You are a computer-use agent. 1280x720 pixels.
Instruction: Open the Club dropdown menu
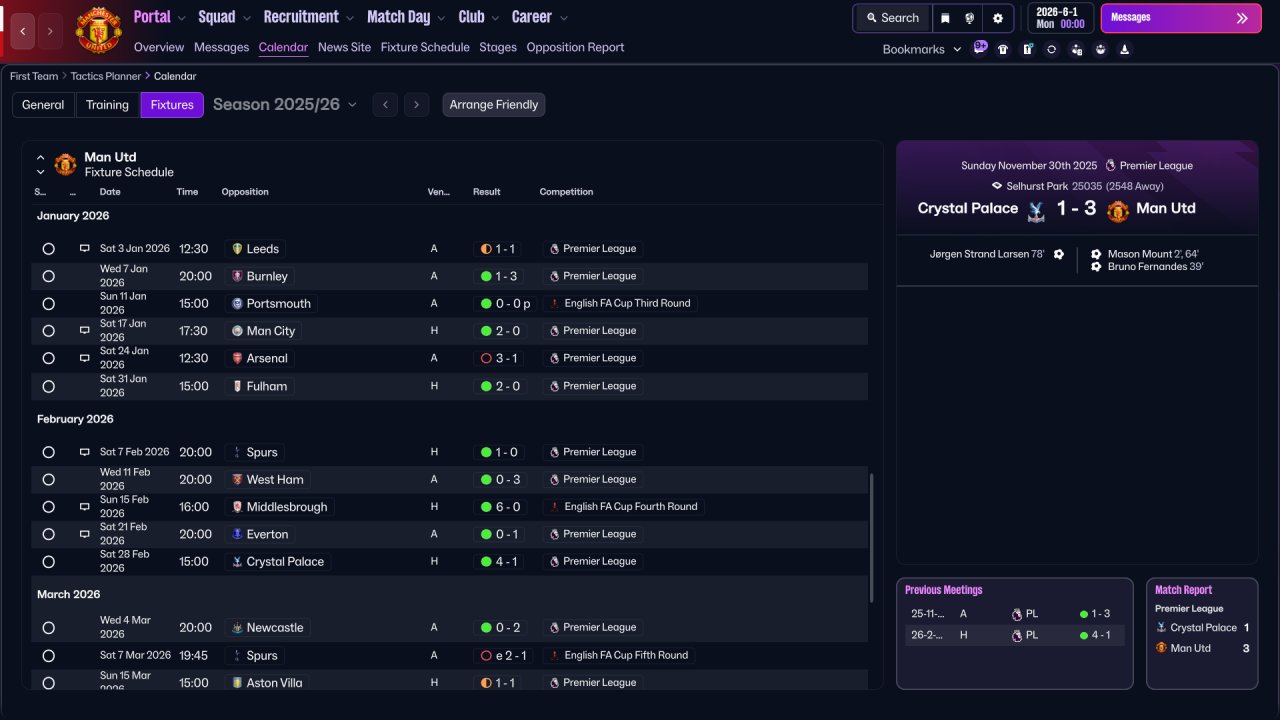coord(478,17)
